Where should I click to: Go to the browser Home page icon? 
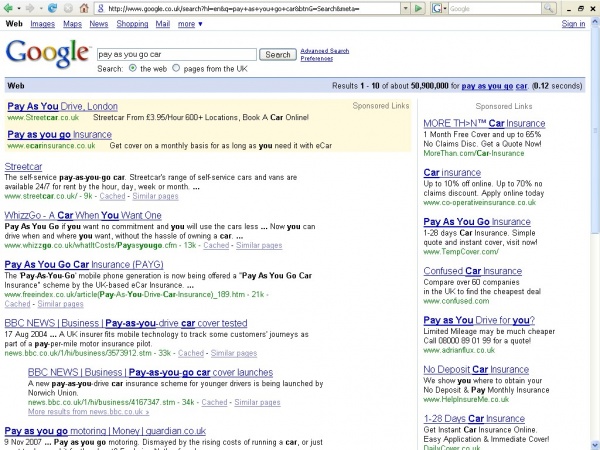point(85,8)
